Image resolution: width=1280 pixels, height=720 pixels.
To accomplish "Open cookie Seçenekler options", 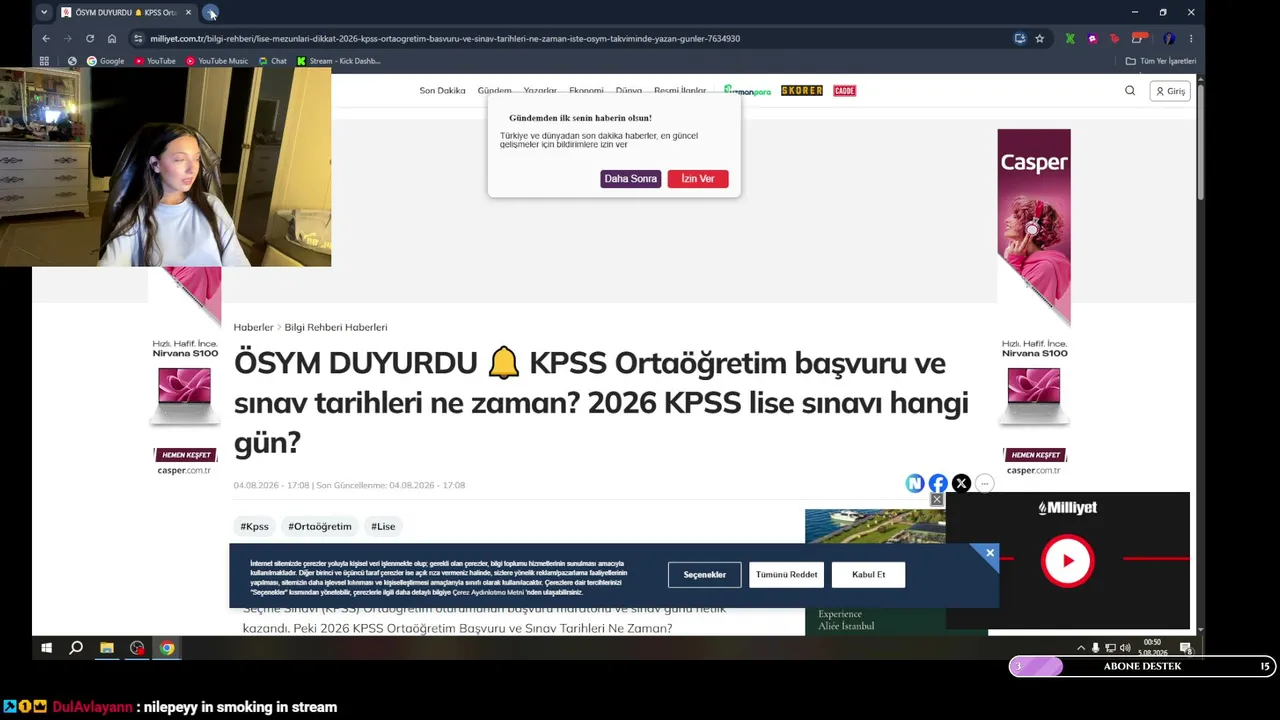I will tap(705, 575).
